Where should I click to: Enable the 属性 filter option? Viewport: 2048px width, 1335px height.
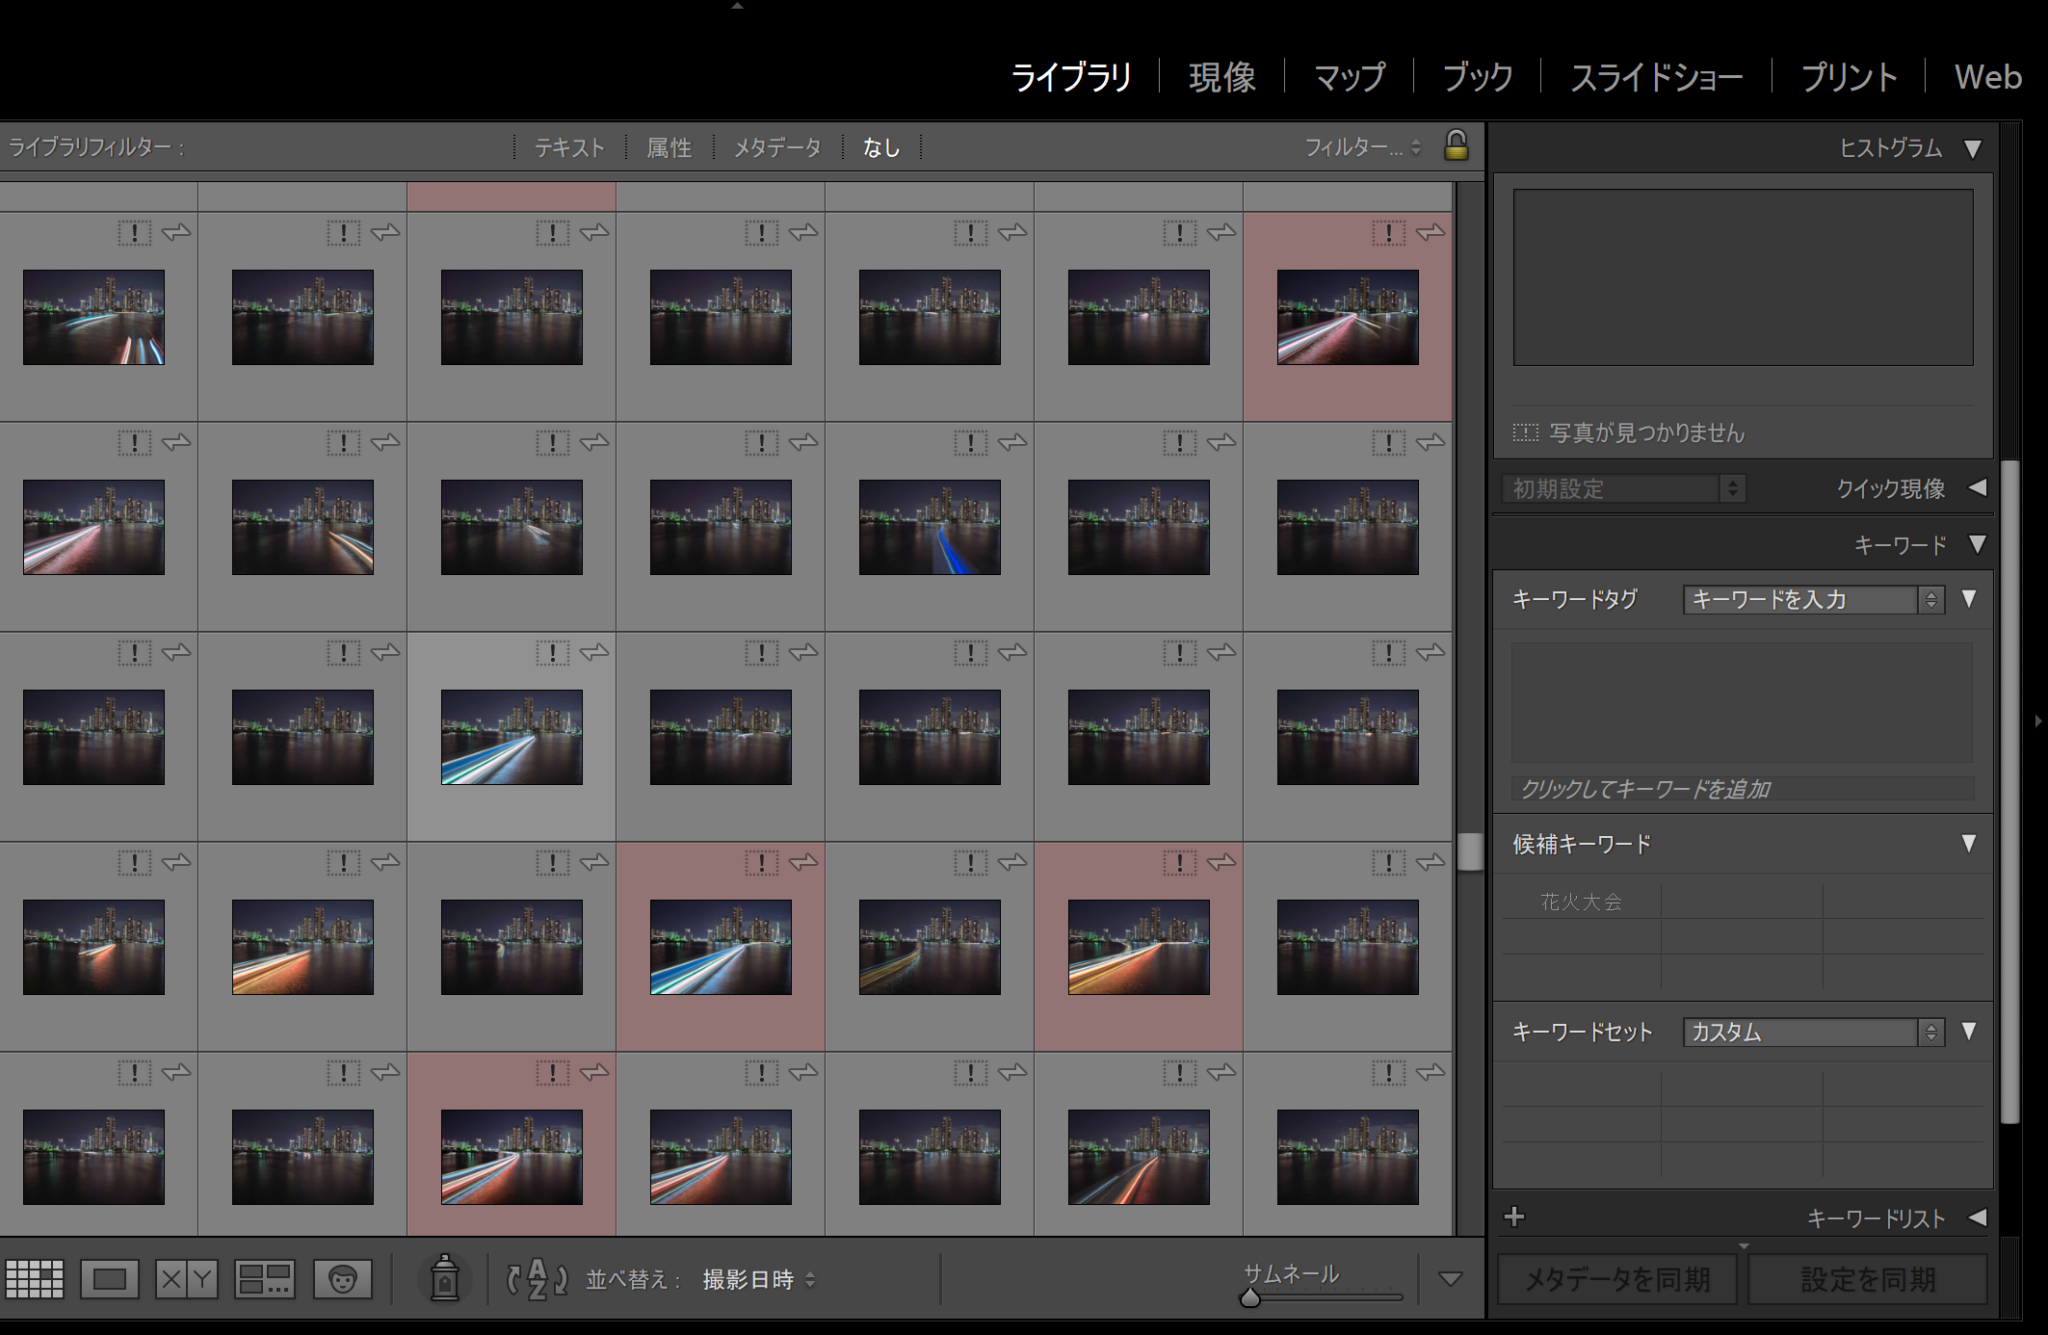668,147
